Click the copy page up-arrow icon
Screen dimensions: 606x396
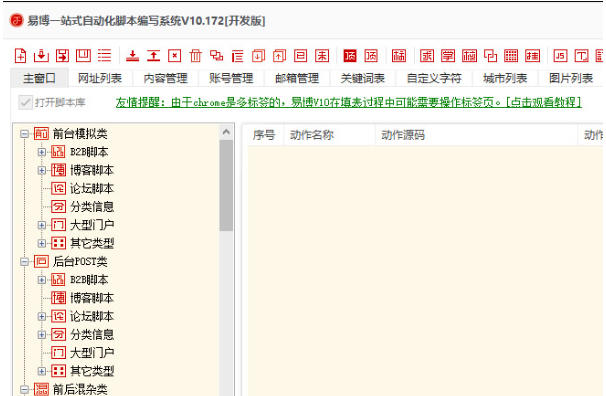[x=279, y=56]
